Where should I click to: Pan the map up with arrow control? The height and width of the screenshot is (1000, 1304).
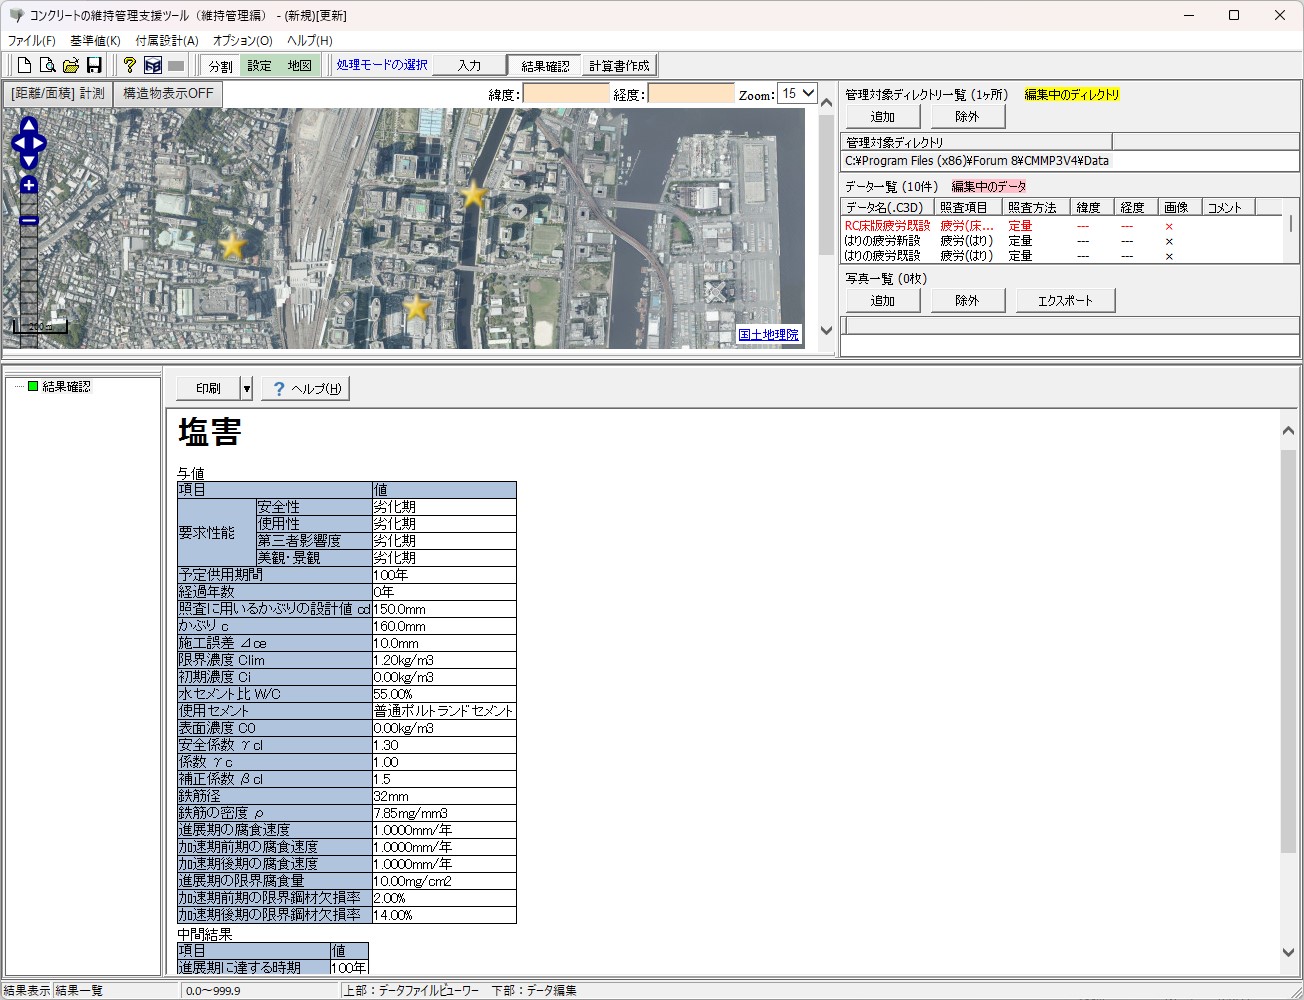29,125
